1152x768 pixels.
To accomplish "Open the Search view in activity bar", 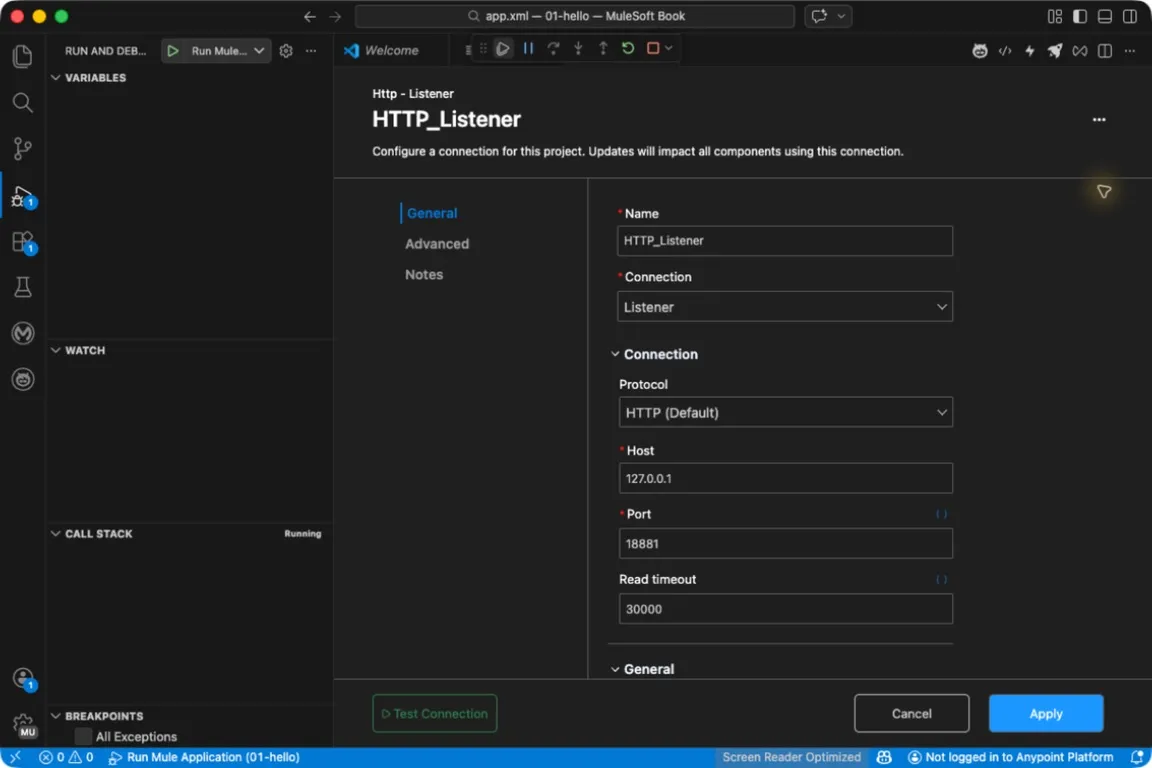I will click(x=23, y=102).
